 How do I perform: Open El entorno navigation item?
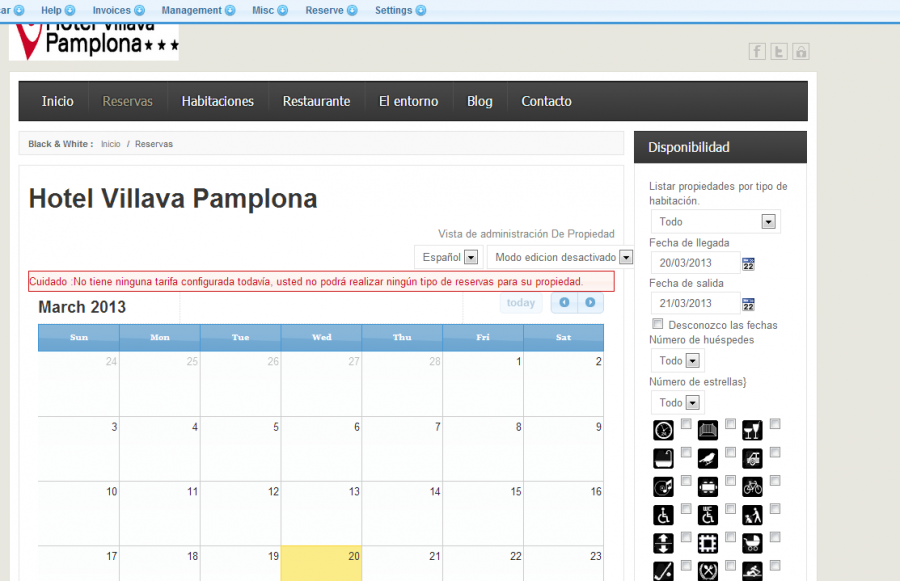[x=408, y=101]
